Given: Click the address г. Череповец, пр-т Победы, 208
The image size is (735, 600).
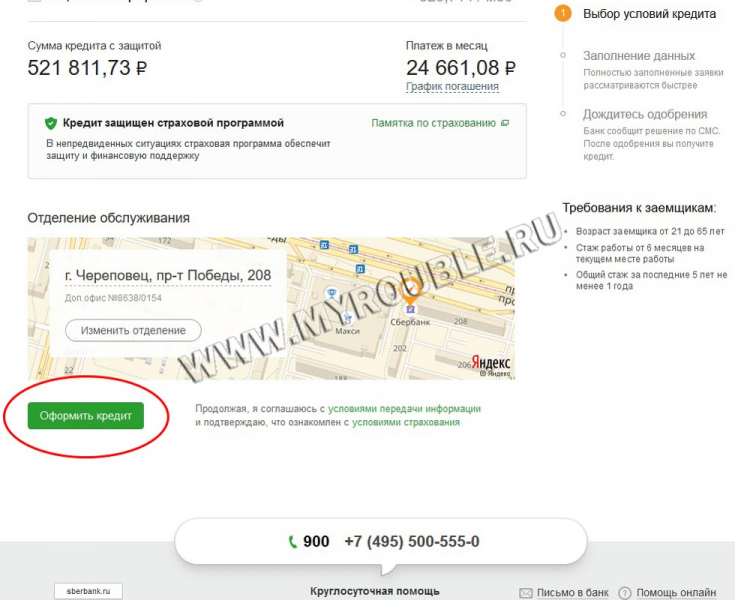Looking at the screenshot, I should point(168,276).
